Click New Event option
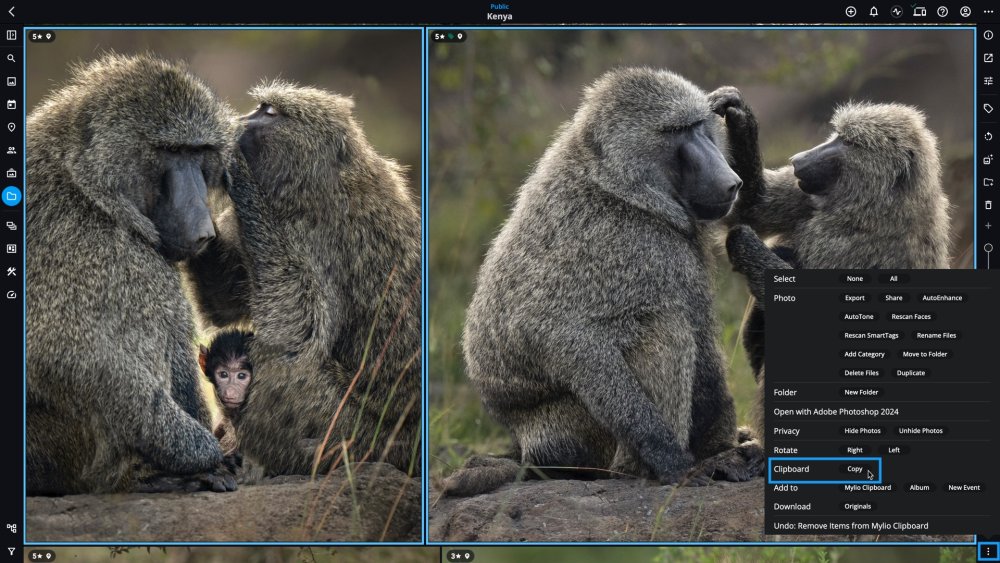This screenshot has height=563, width=1000. pyautogui.click(x=964, y=488)
